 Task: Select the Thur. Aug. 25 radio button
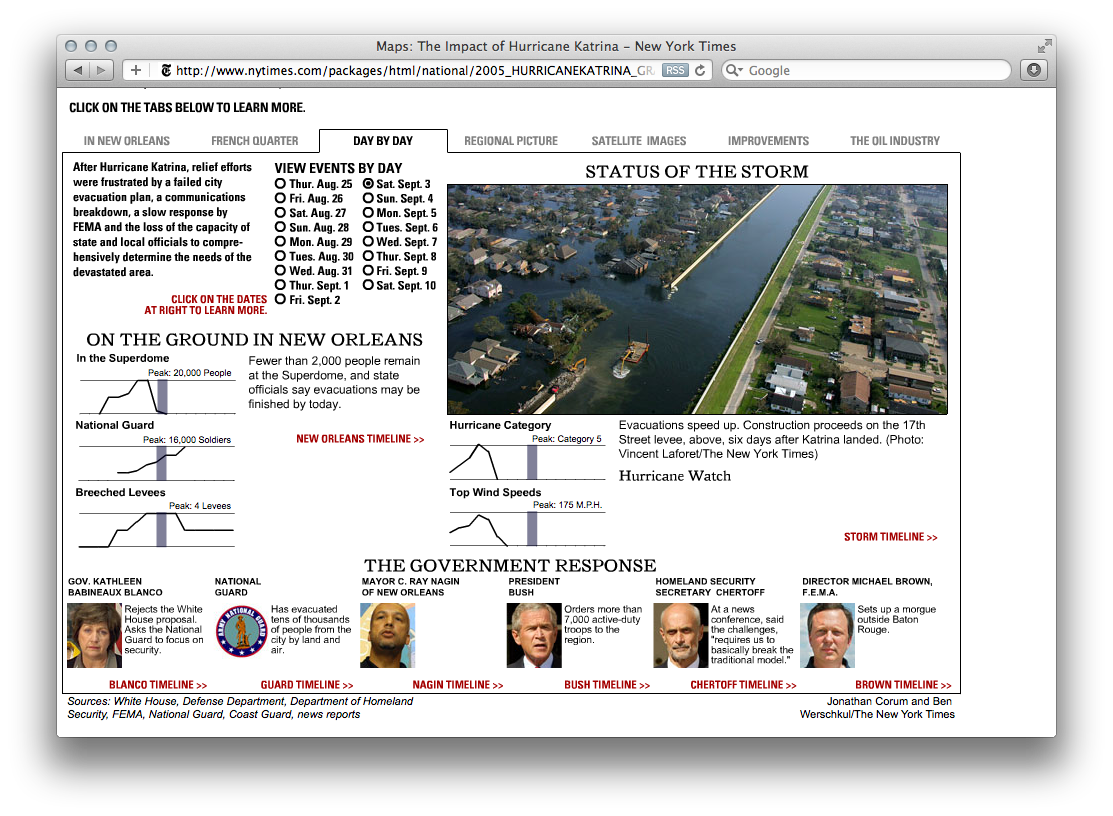pyautogui.click(x=280, y=185)
